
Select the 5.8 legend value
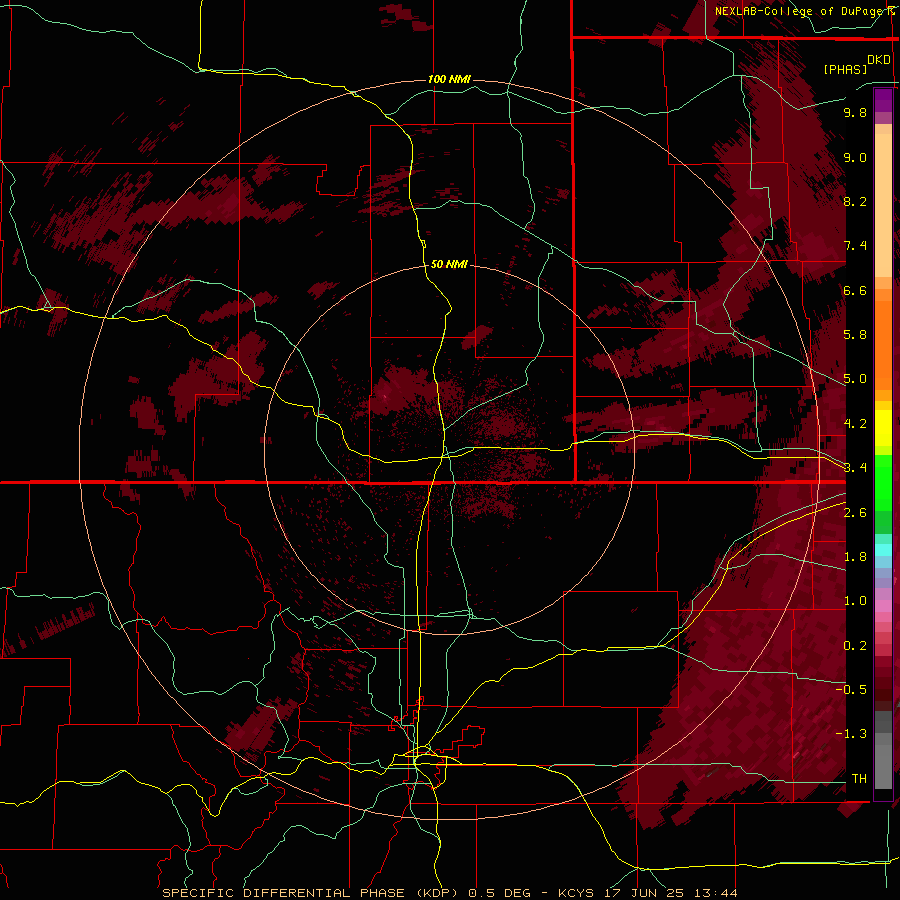click(x=855, y=335)
